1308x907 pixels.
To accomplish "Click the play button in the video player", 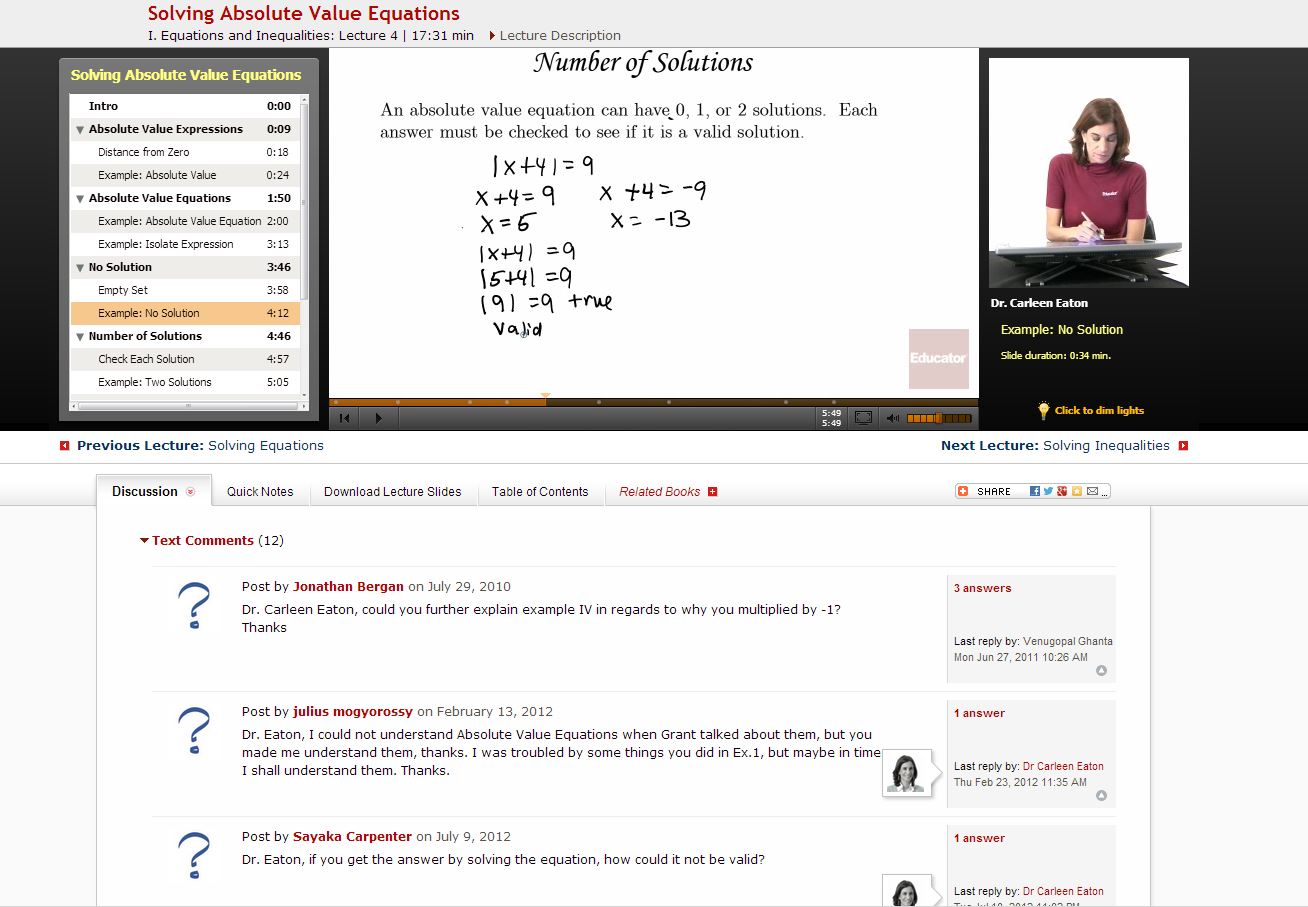I will coord(378,418).
